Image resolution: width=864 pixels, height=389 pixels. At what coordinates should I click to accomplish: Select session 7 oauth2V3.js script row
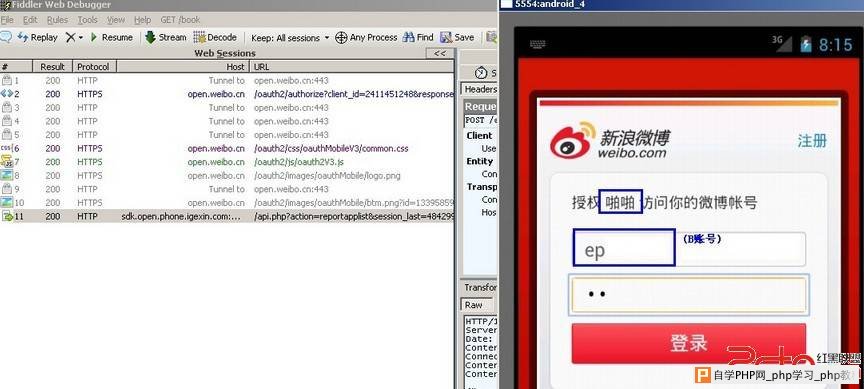coord(227,162)
